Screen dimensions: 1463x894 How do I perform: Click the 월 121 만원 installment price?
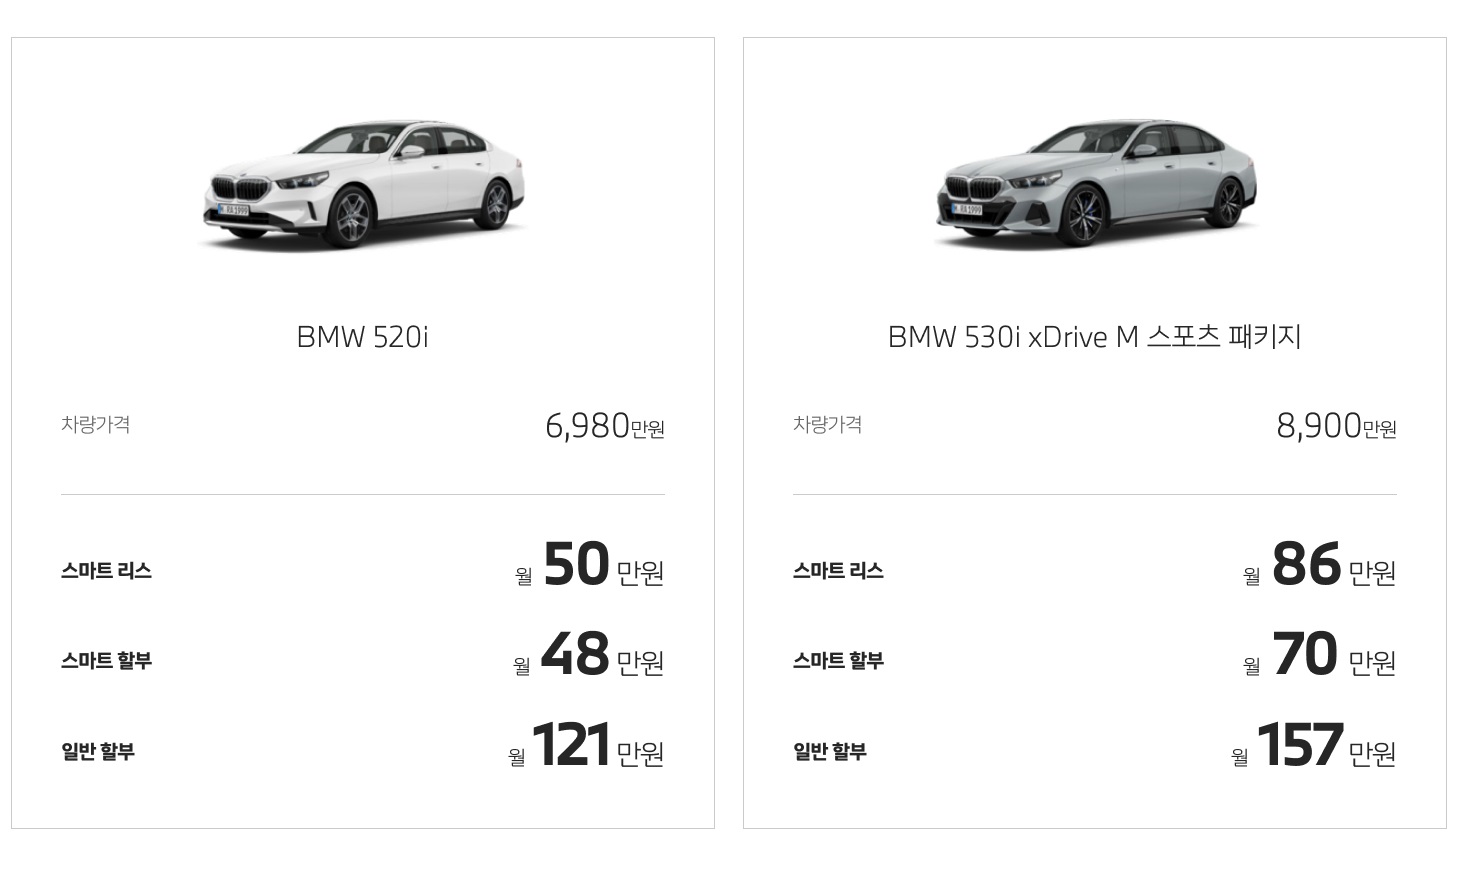(x=585, y=748)
